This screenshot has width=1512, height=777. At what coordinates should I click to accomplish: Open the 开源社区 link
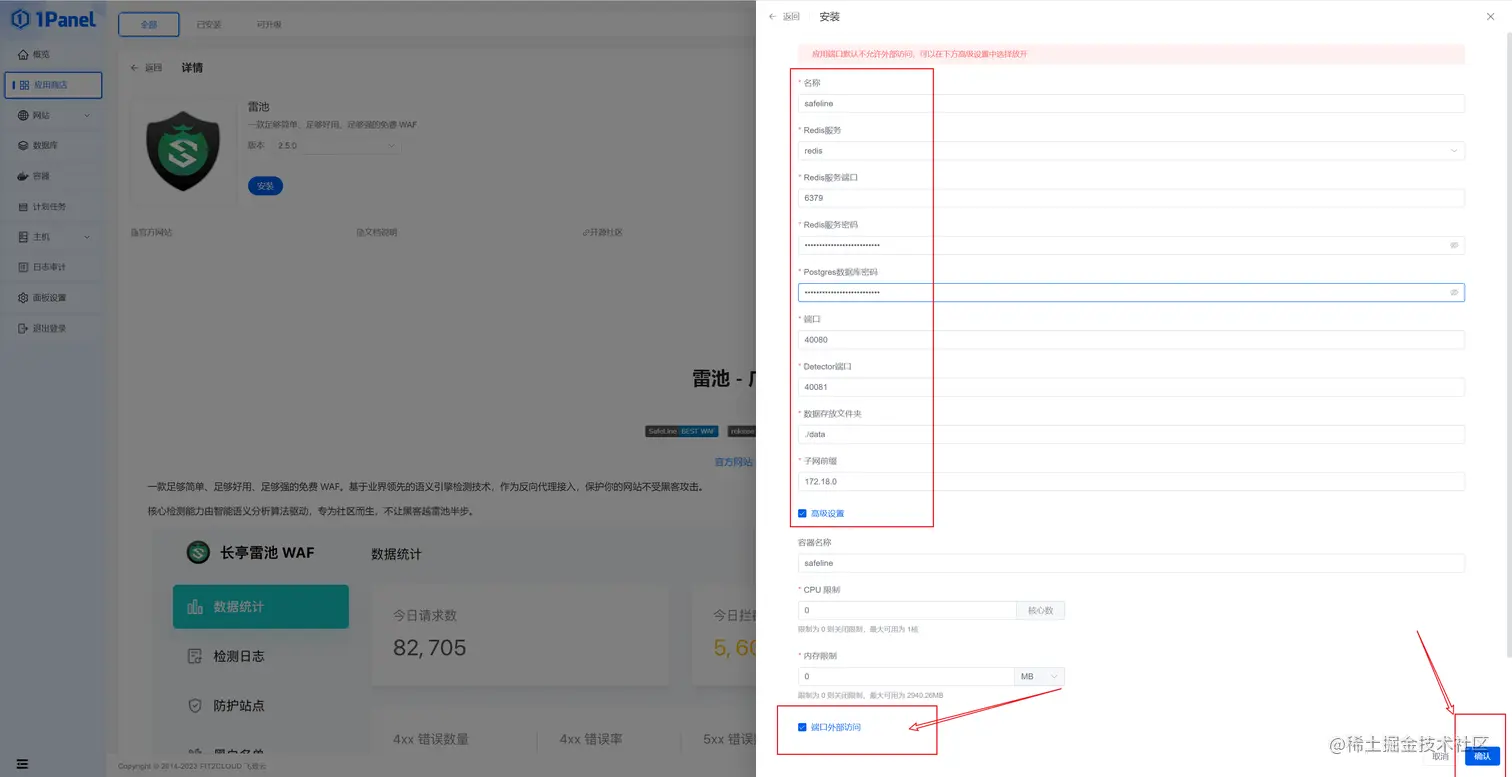602,232
